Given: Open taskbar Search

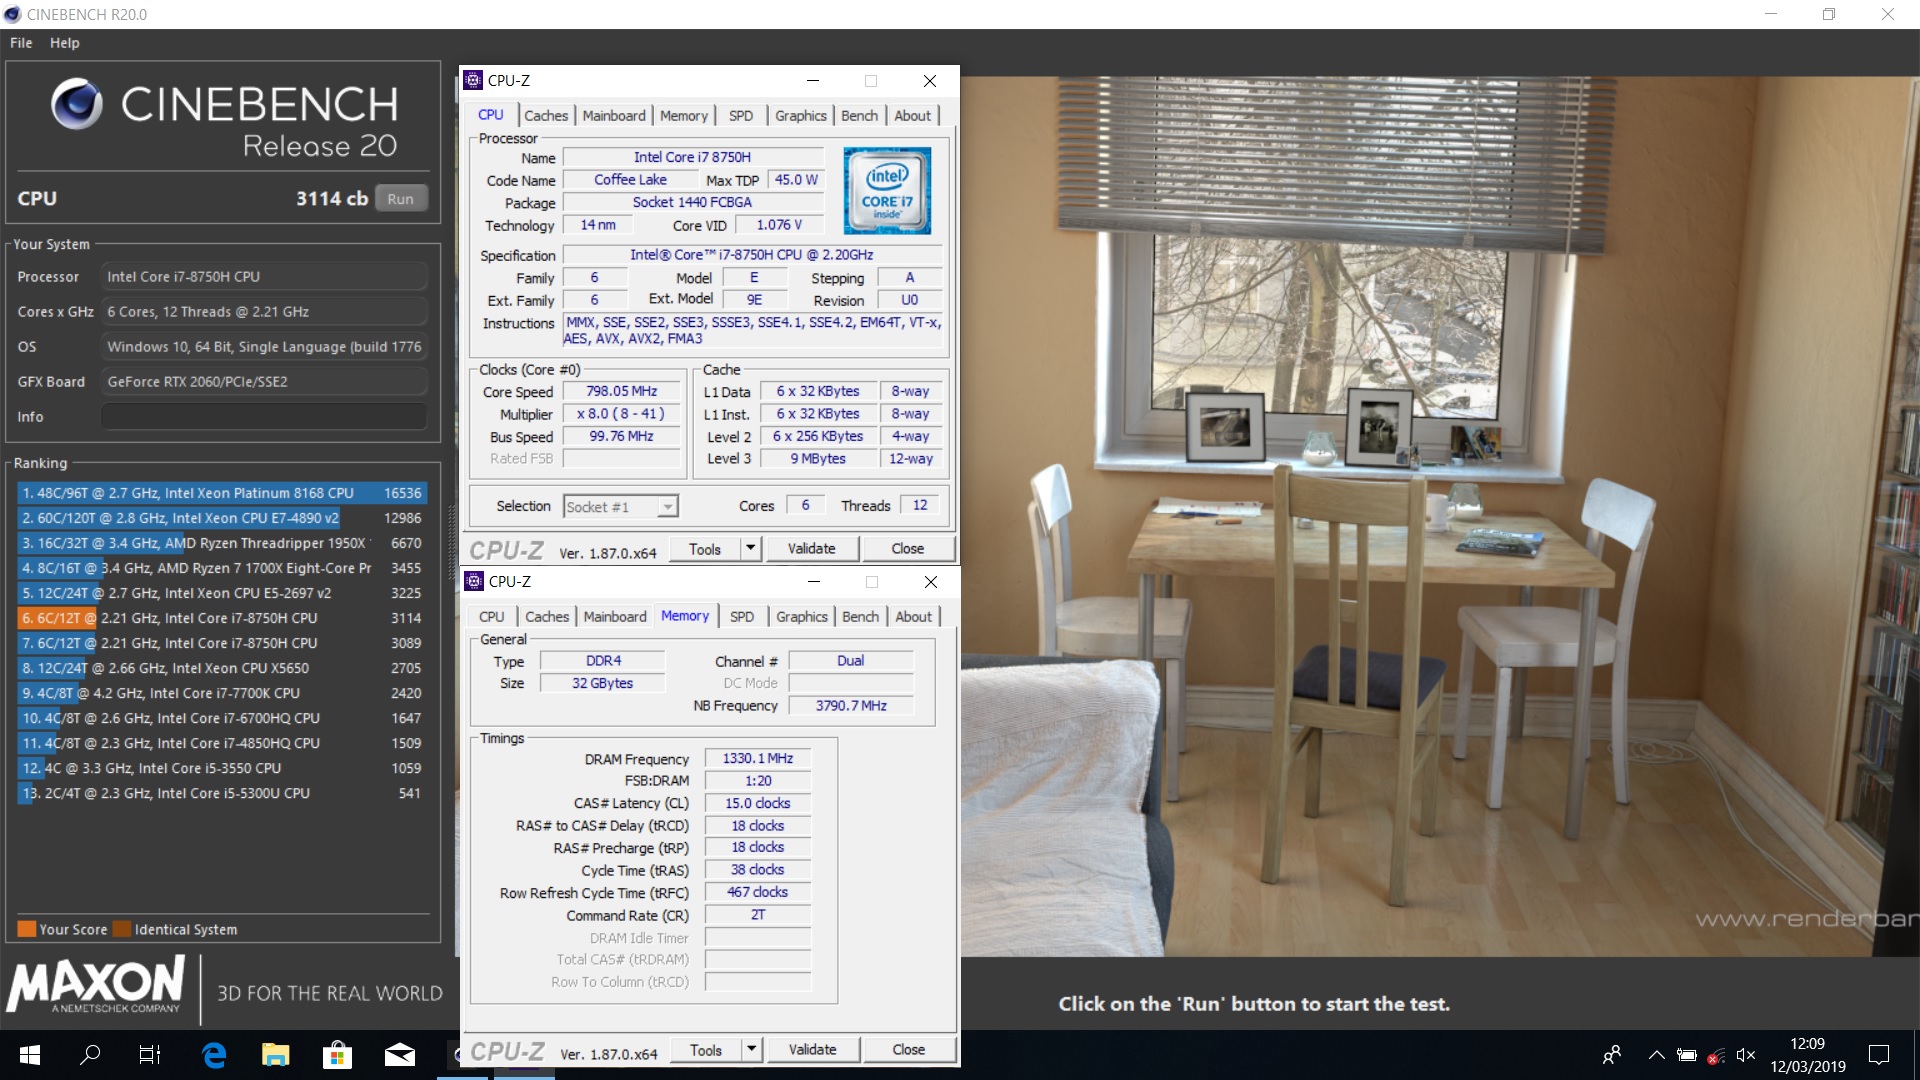Looking at the screenshot, I should click(90, 1055).
